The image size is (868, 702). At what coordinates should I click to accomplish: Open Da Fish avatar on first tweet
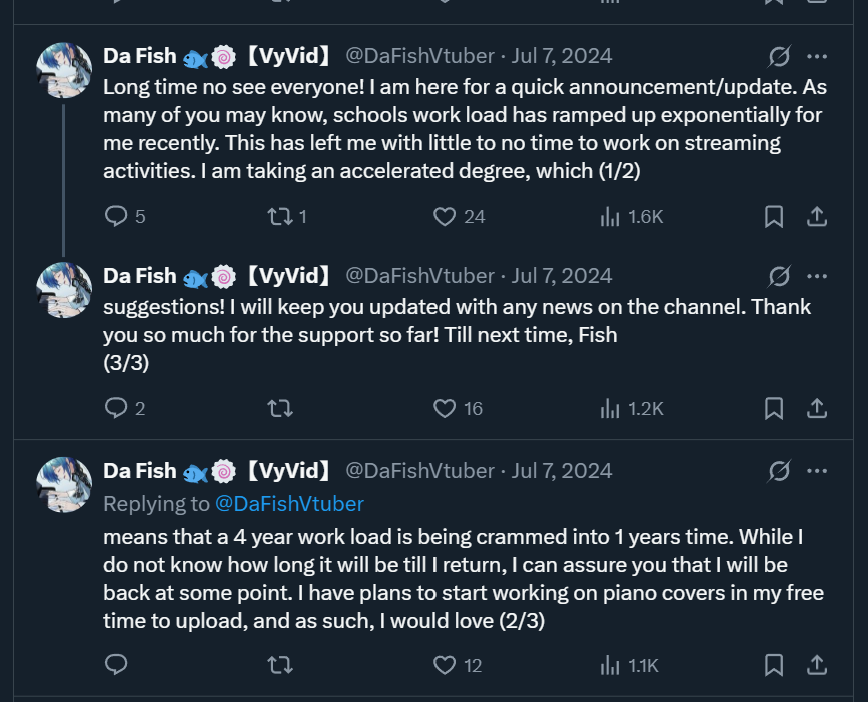tap(64, 71)
